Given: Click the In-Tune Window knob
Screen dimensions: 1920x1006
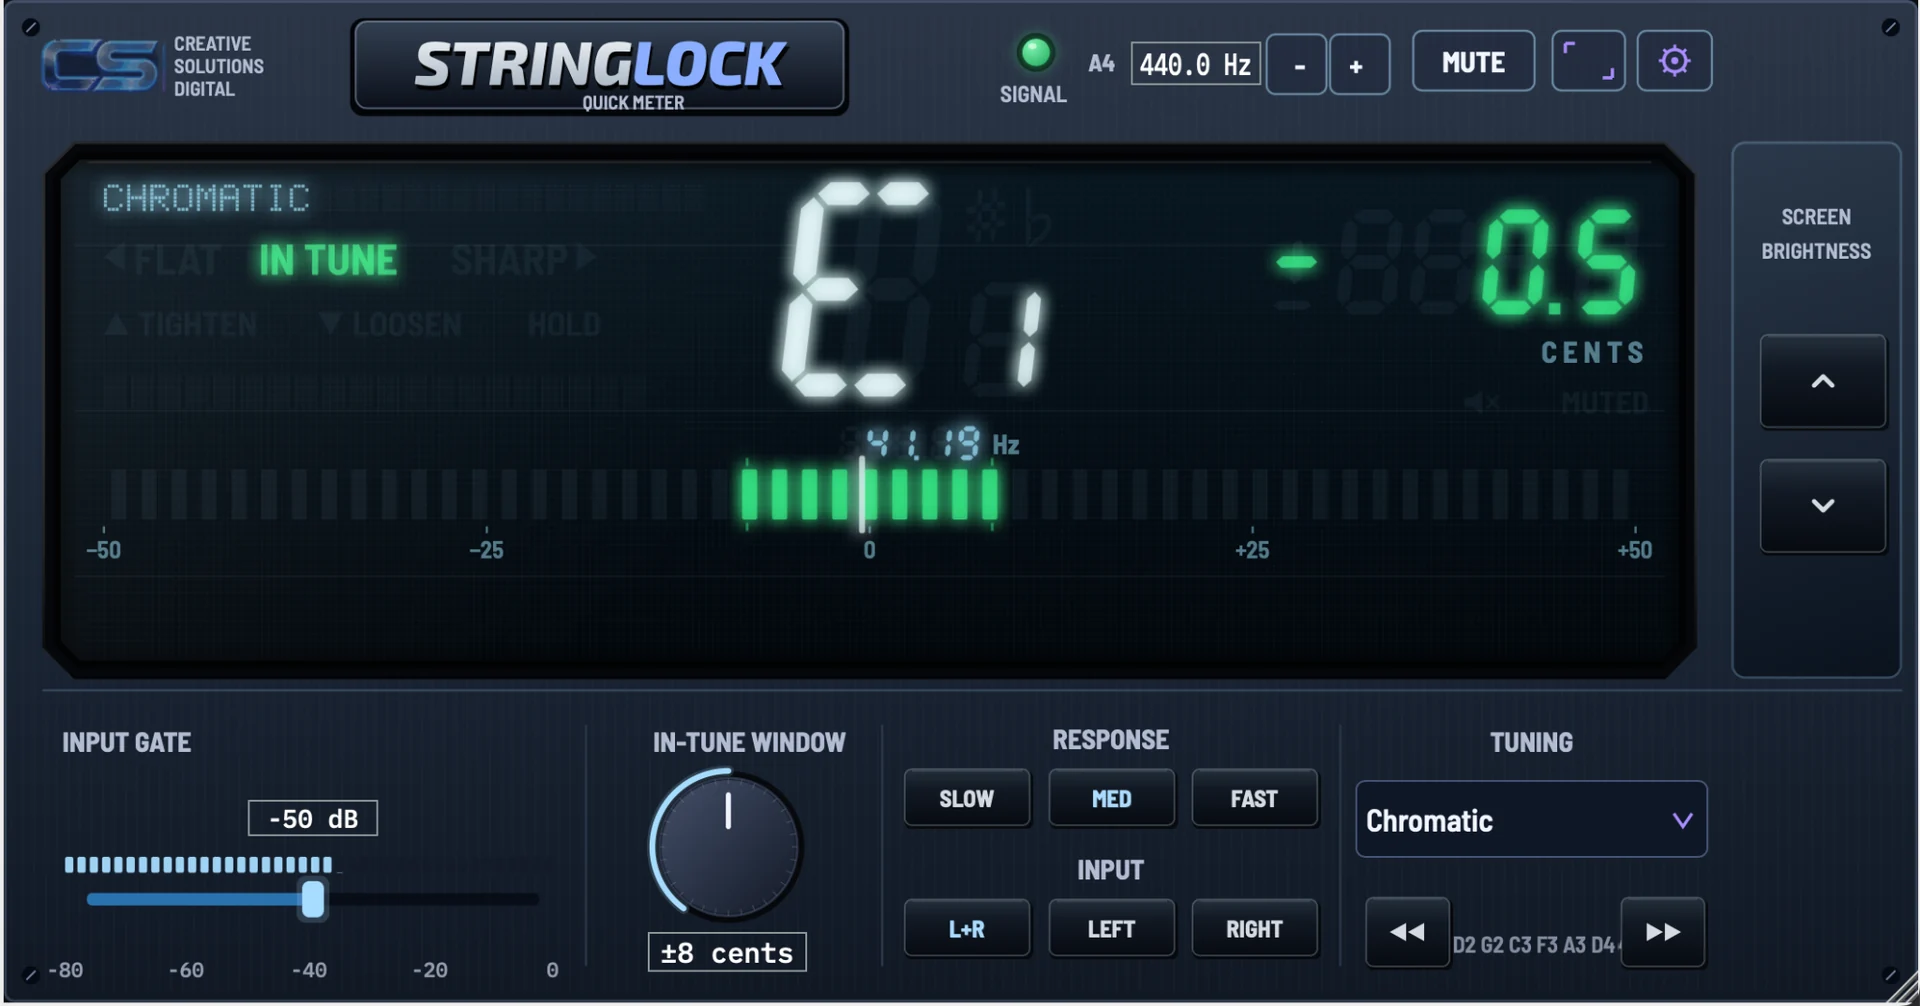Looking at the screenshot, I should [x=727, y=846].
